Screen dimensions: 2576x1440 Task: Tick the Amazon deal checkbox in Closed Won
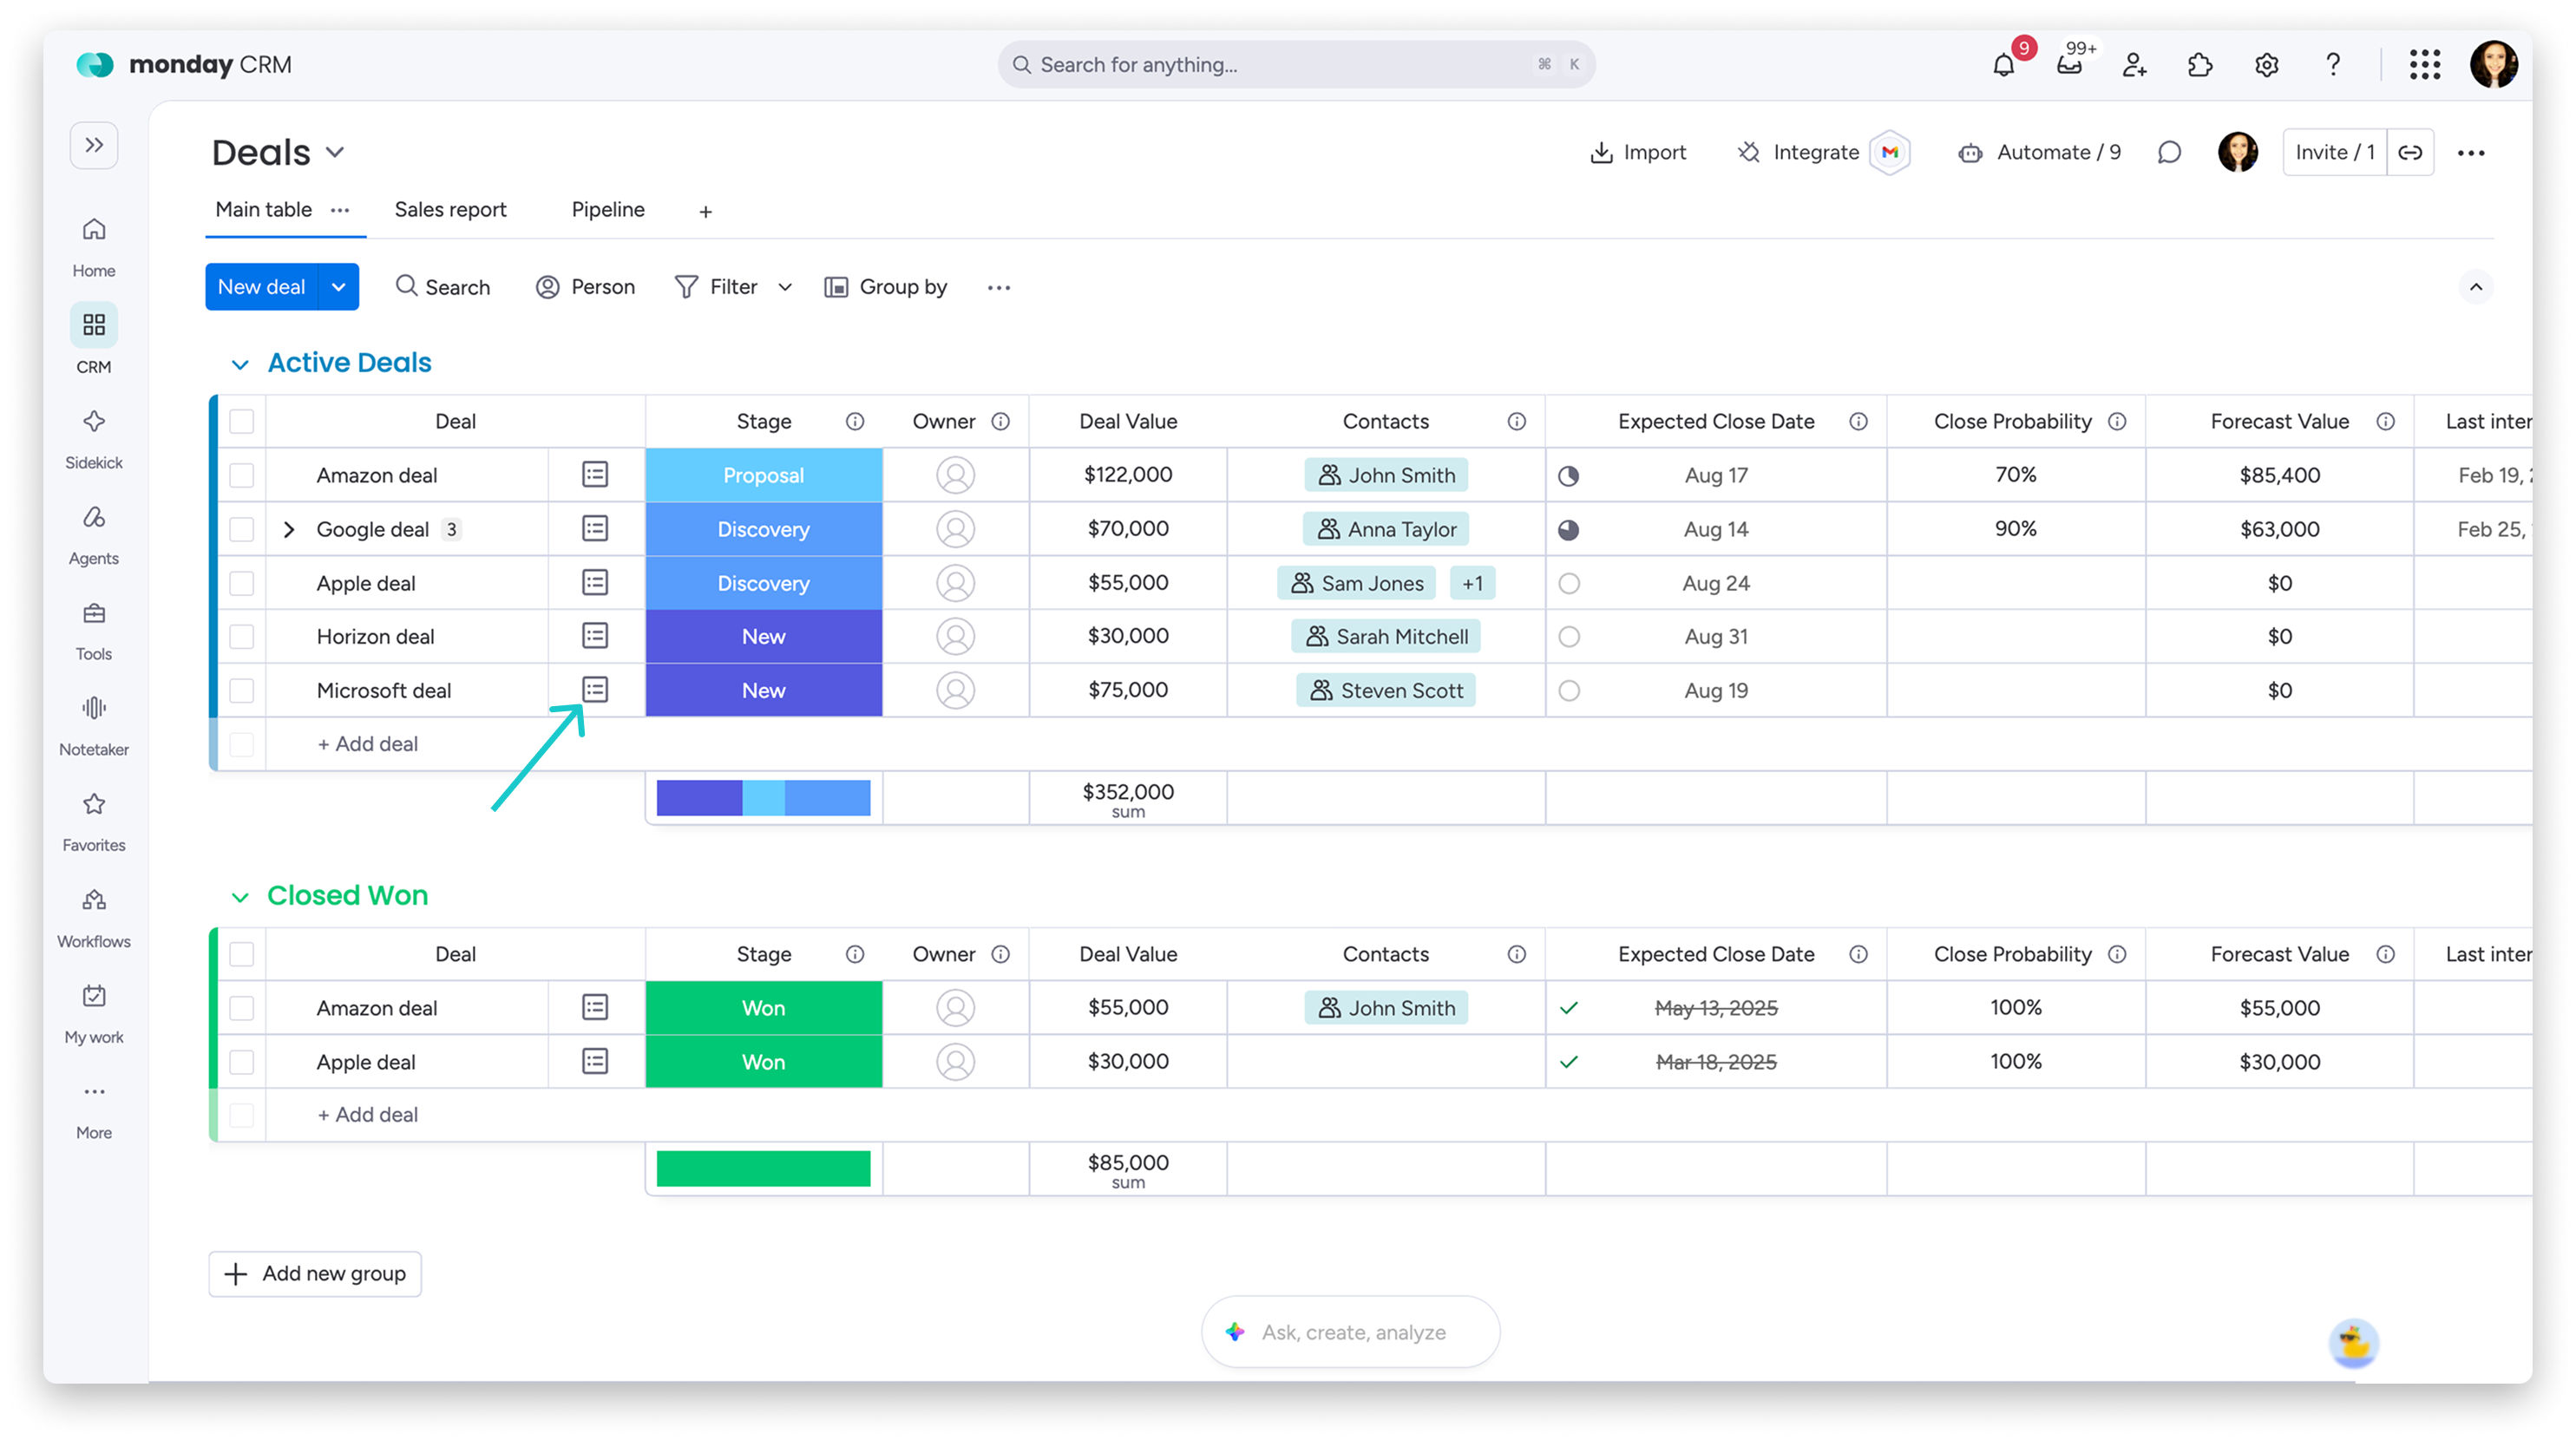pos(242,1008)
